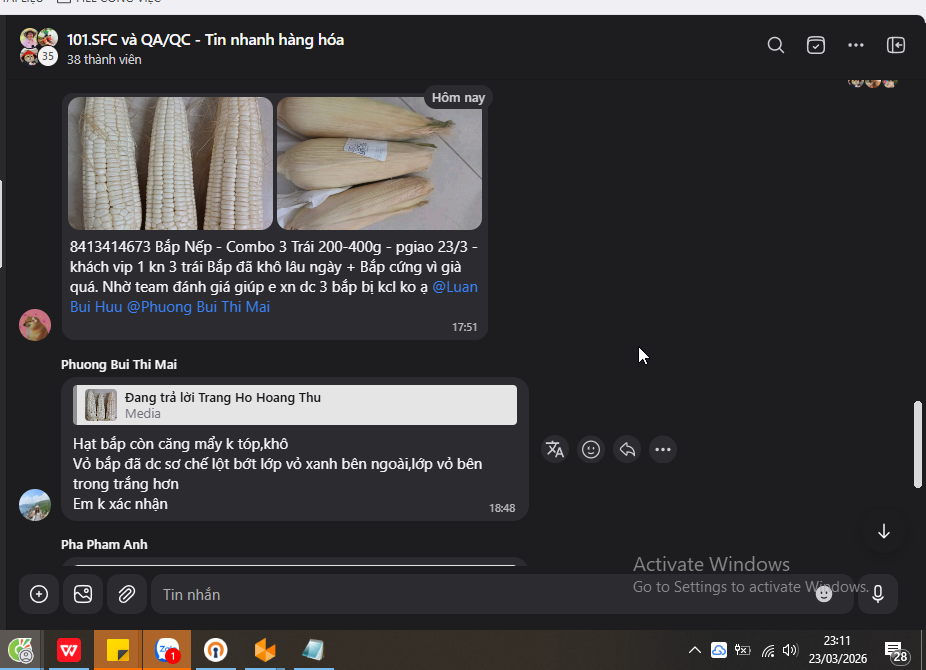Open the green Cốc Cốc browser in taskbar
This screenshot has height=670, width=926.
21,650
